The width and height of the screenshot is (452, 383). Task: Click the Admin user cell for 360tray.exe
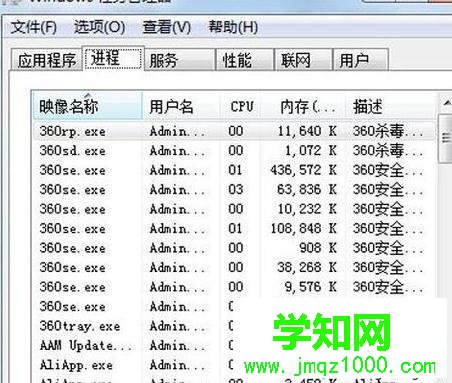177,326
